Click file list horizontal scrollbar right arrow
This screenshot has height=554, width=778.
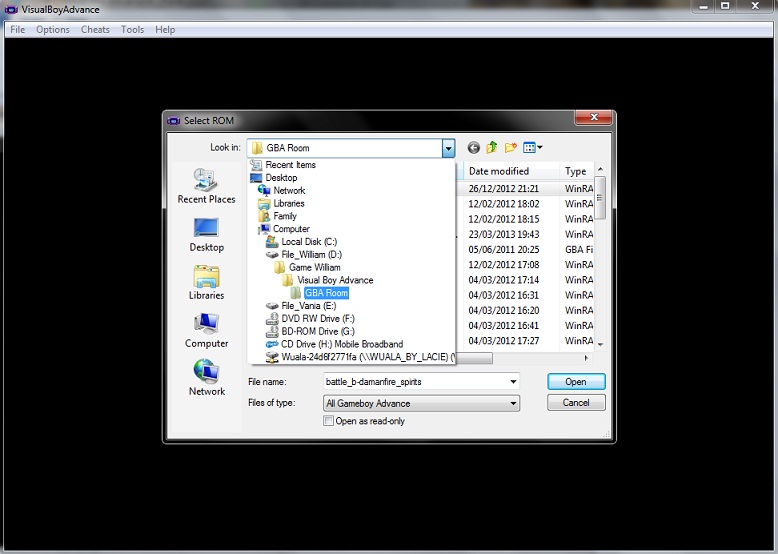click(586, 358)
